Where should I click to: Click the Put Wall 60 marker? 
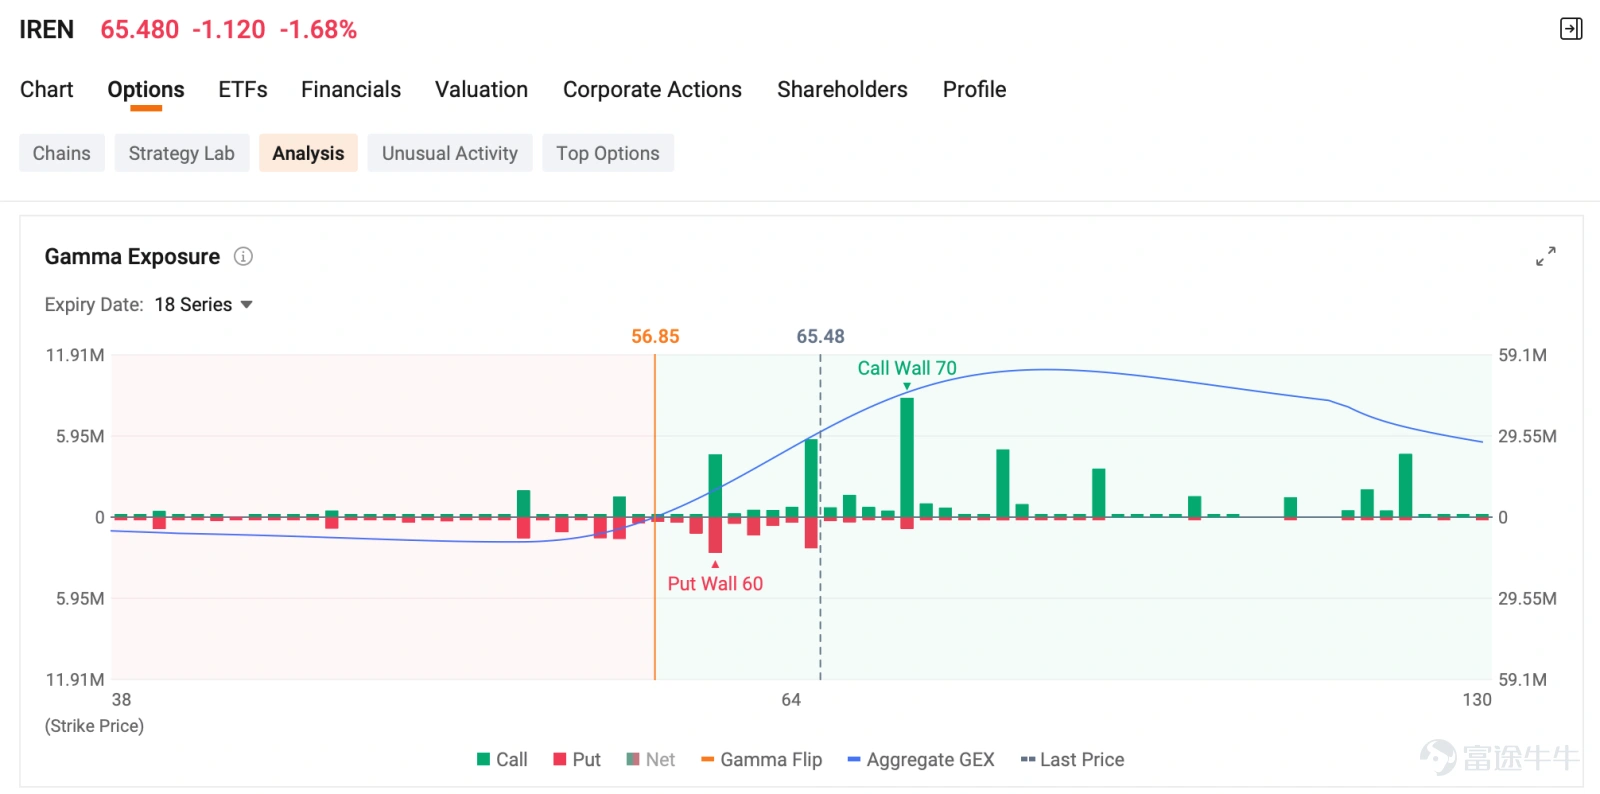tap(715, 583)
